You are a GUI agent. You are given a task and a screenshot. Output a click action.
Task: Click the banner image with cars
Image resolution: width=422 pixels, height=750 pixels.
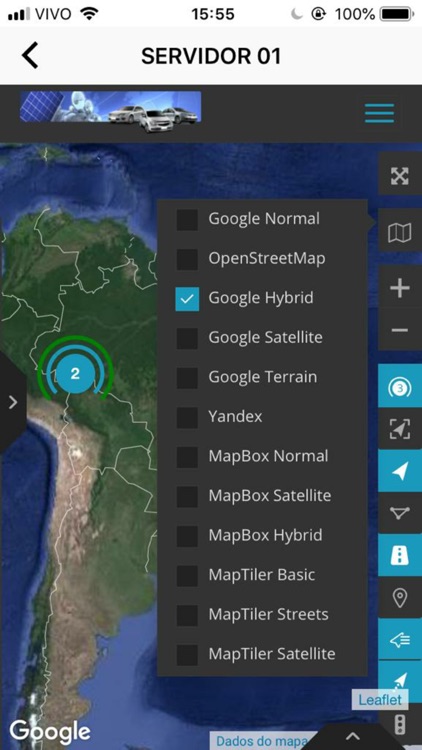(111, 111)
